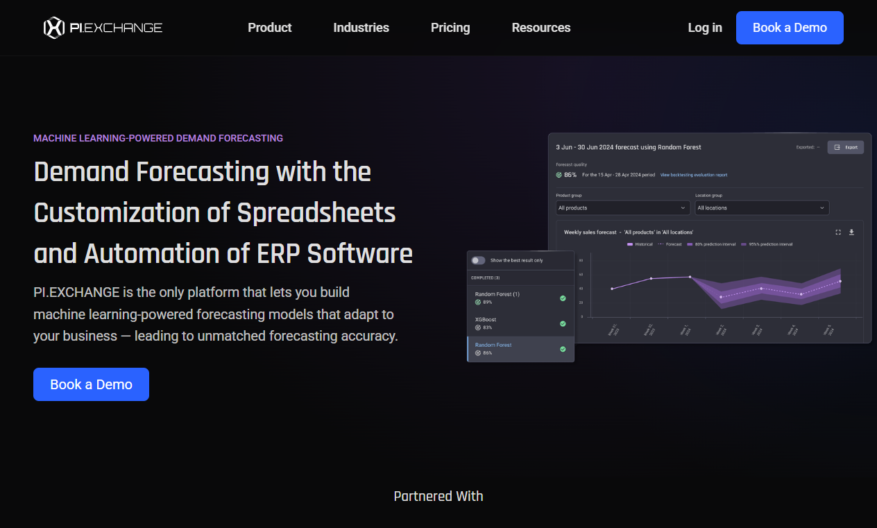Click the PI.EXCHANGE logo

(103, 27)
